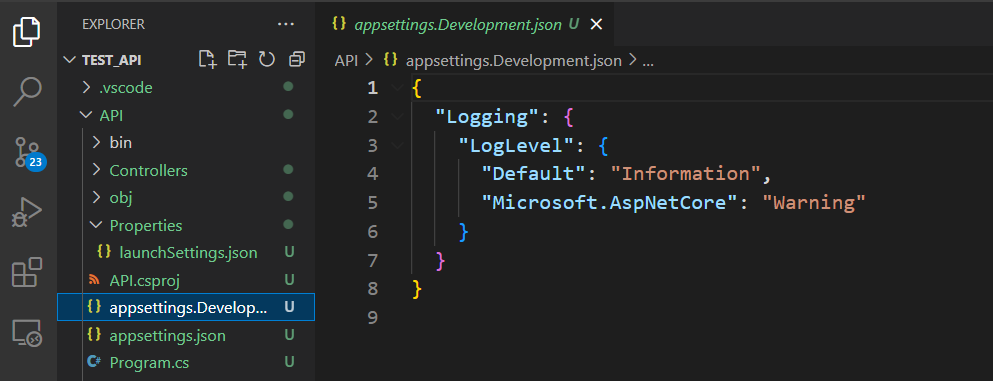
Task: Click the "Information" value on line 4
Action: [685, 173]
